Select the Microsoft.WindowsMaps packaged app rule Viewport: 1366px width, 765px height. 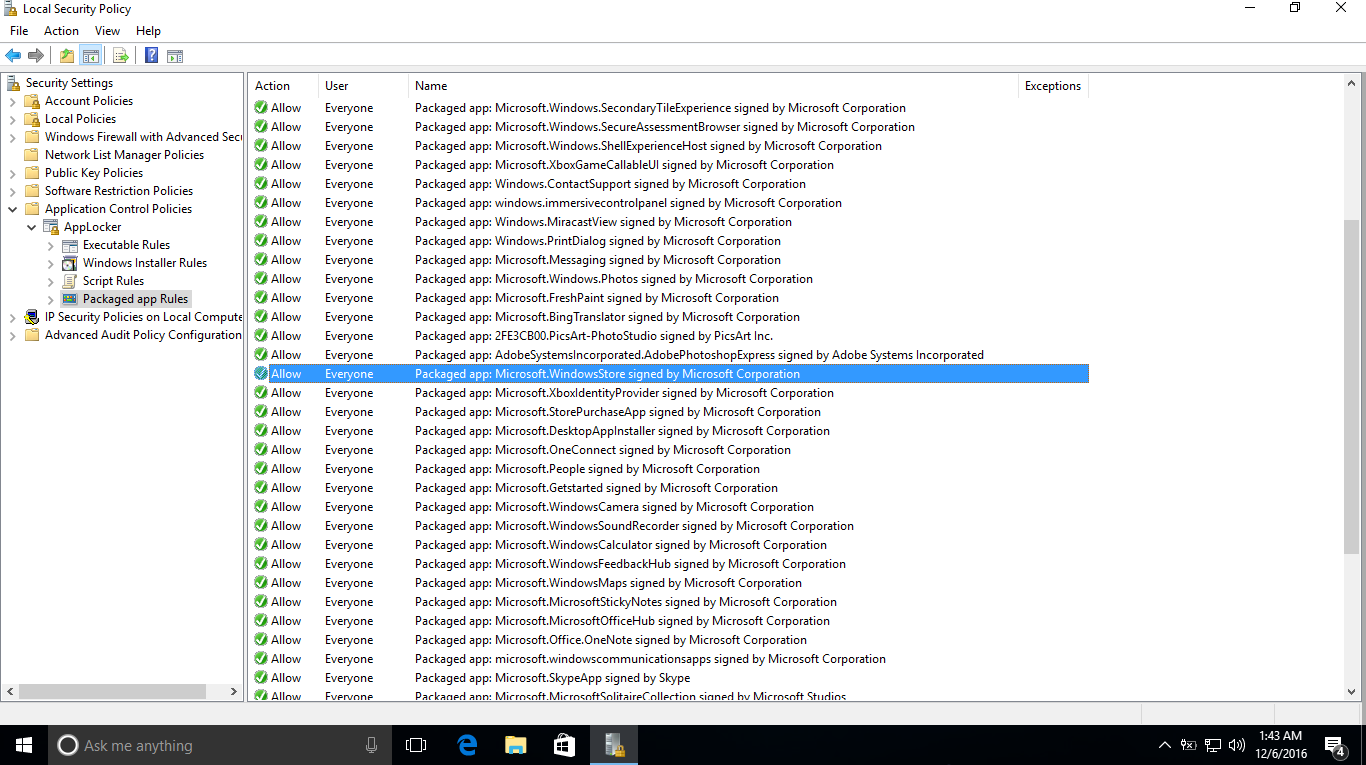click(668, 583)
